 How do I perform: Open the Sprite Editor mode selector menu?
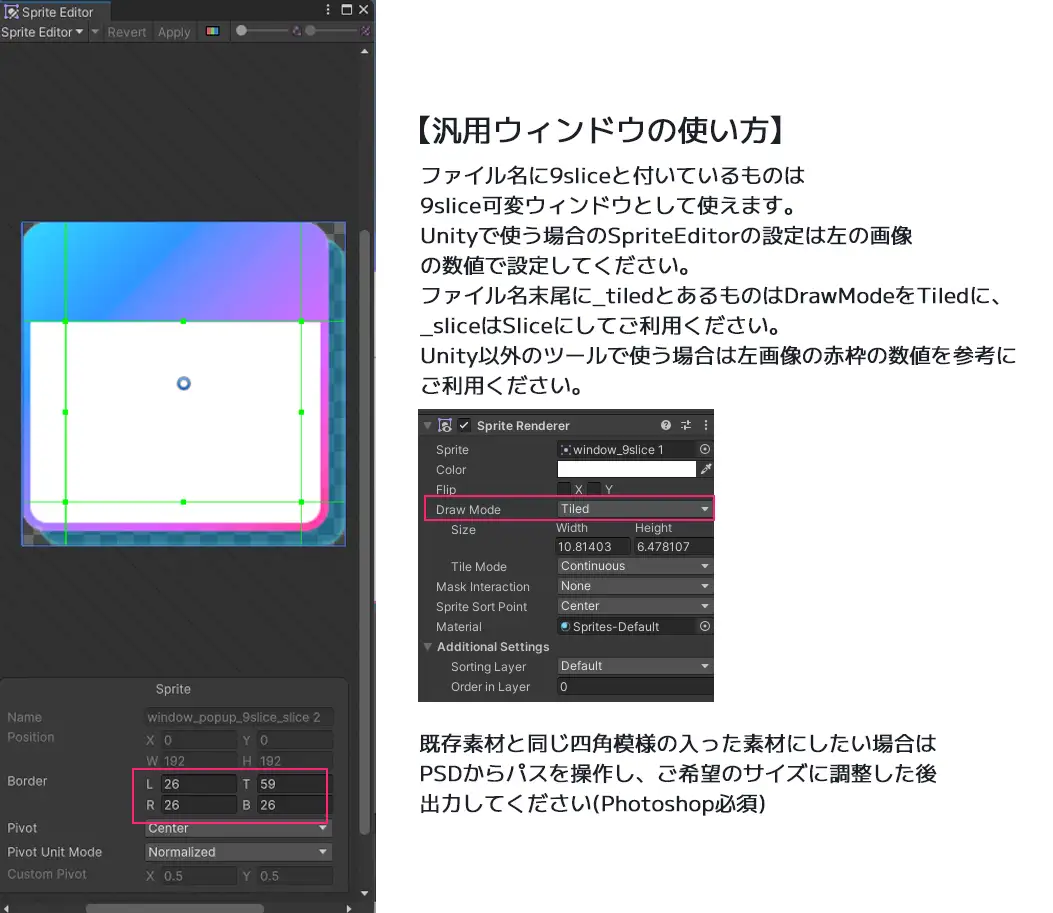pos(42,31)
